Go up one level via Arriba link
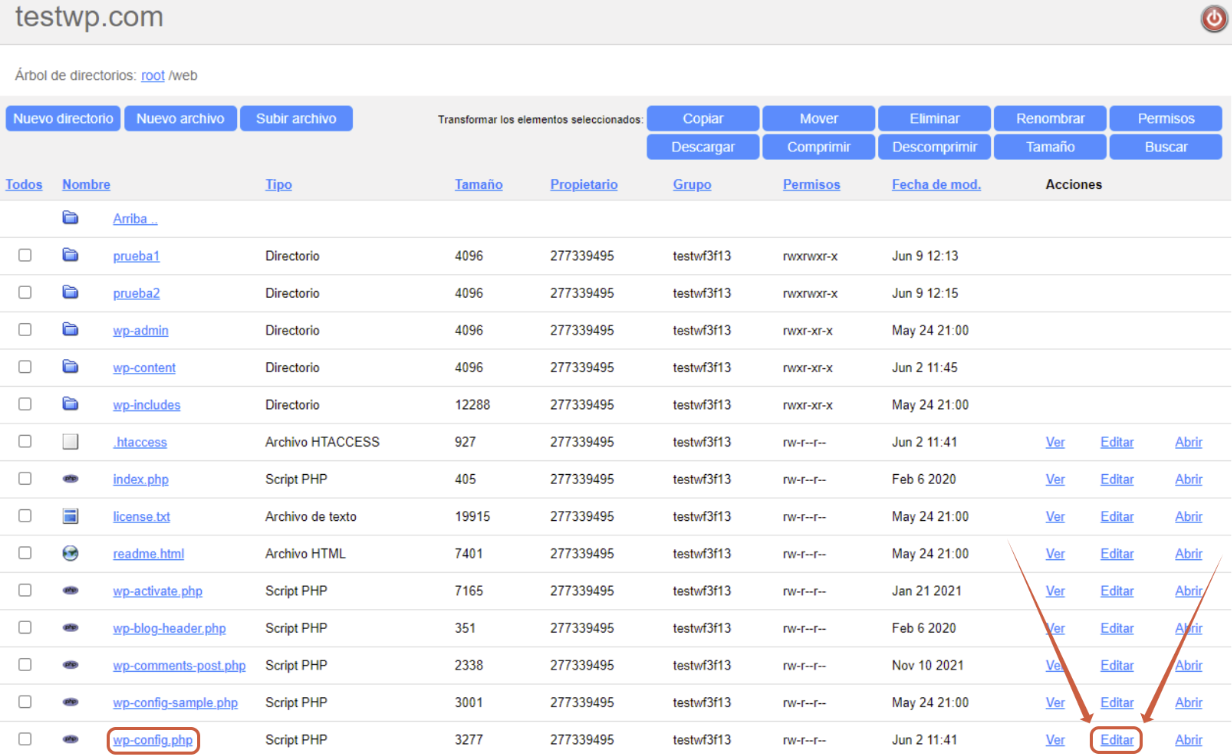Viewport: 1232px width, 756px height. (x=135, y=219)
